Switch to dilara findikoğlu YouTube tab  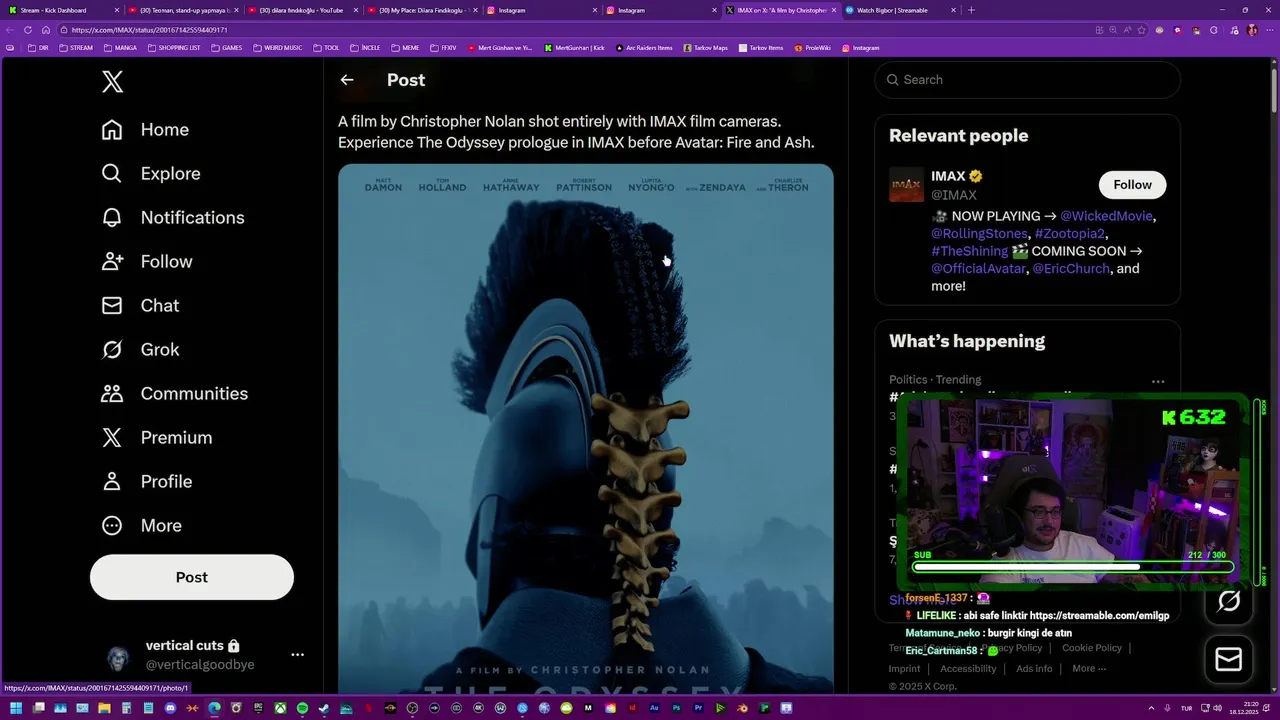coord(301,10)
